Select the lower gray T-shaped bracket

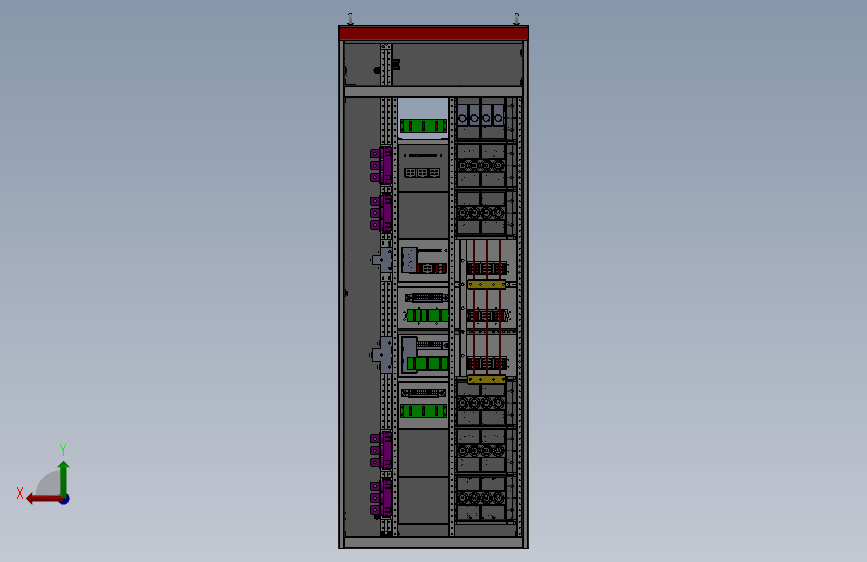[x=383, y=355]
